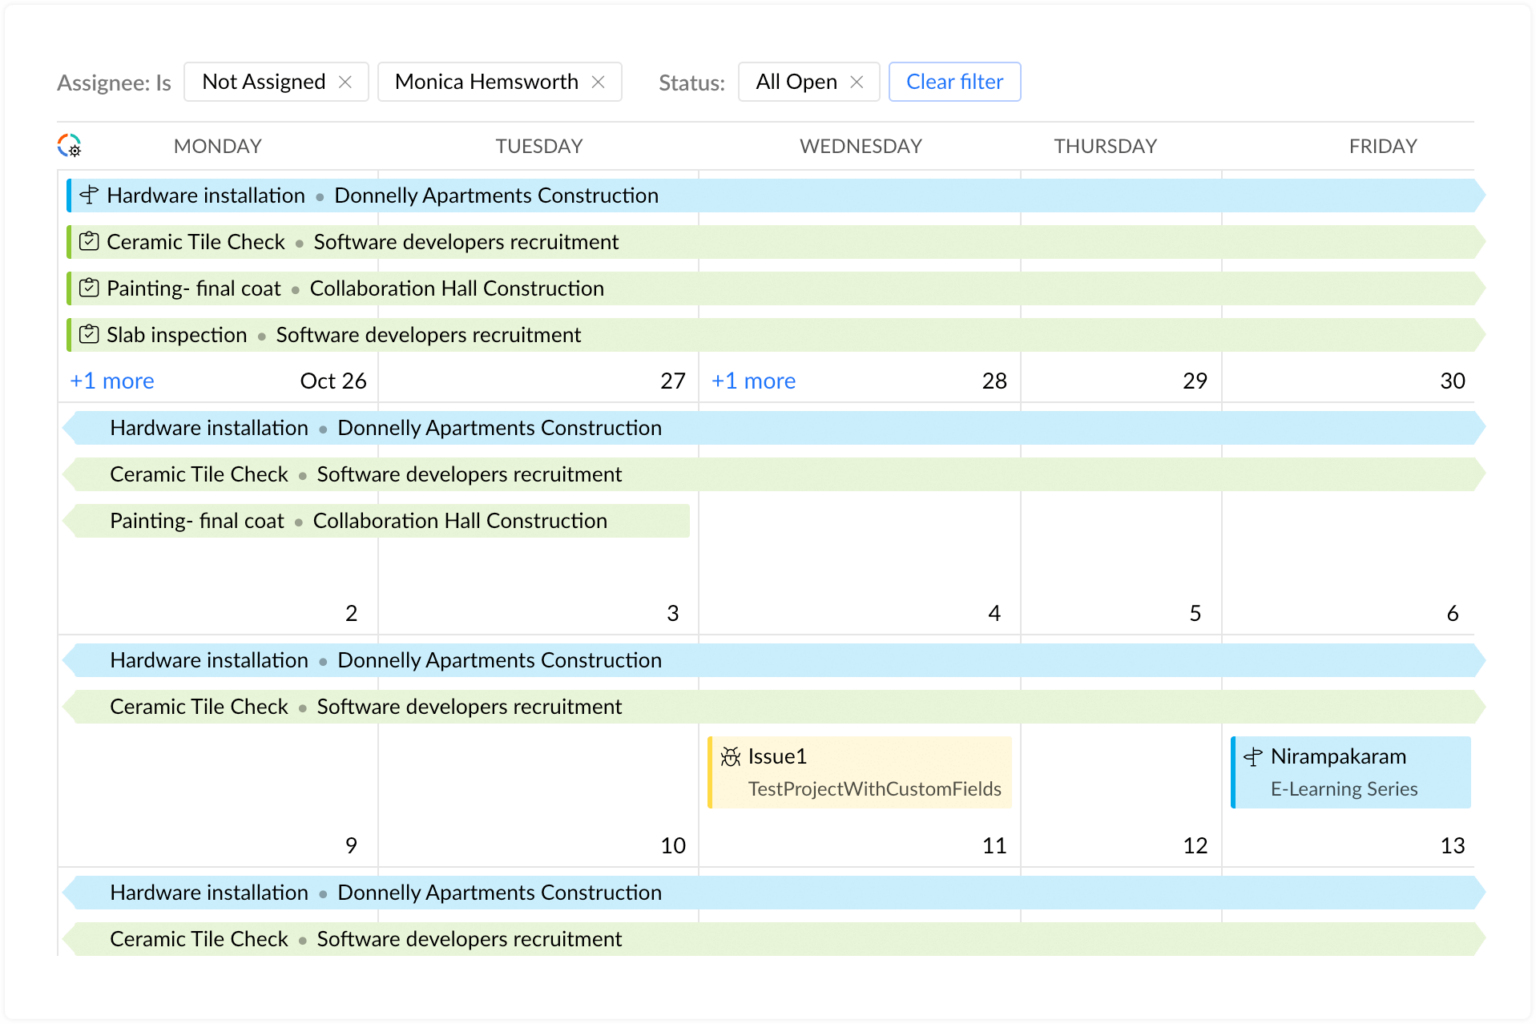Open the Status filter selector

(691, 83)
